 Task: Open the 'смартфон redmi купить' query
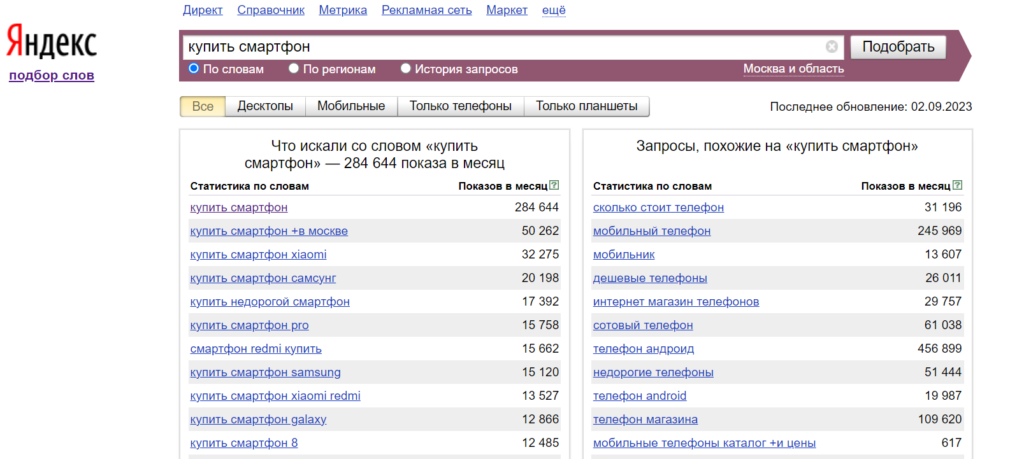click(x=256, y=349)
